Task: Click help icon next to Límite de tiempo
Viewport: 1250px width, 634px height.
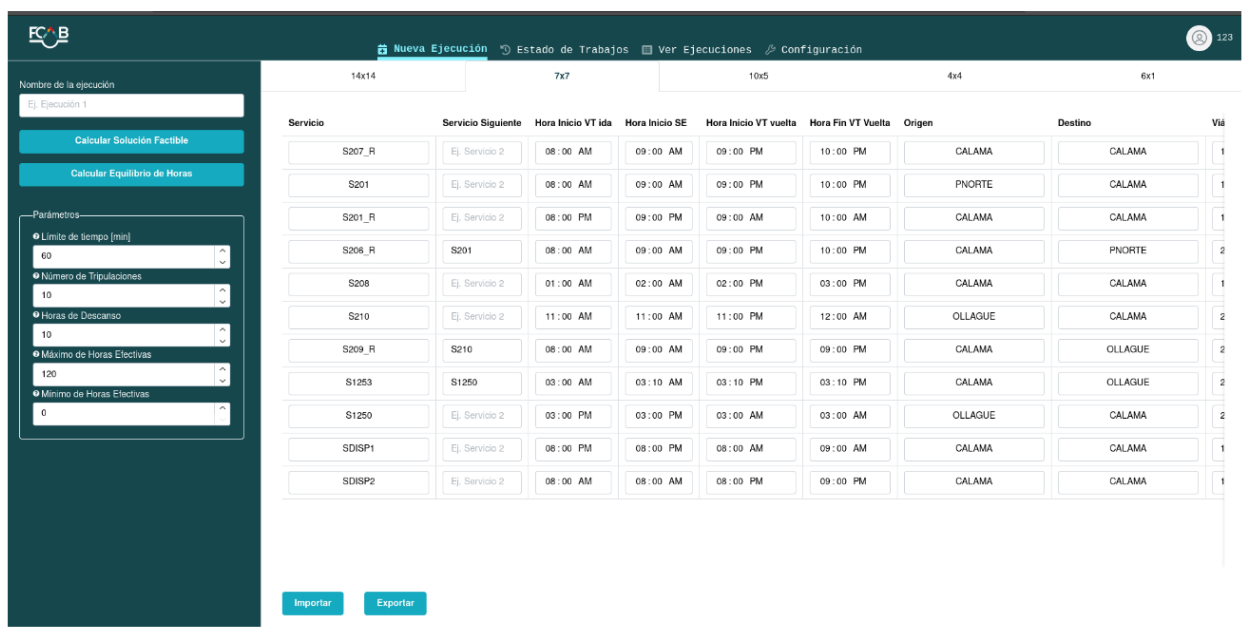Action: tap(36, 236)
